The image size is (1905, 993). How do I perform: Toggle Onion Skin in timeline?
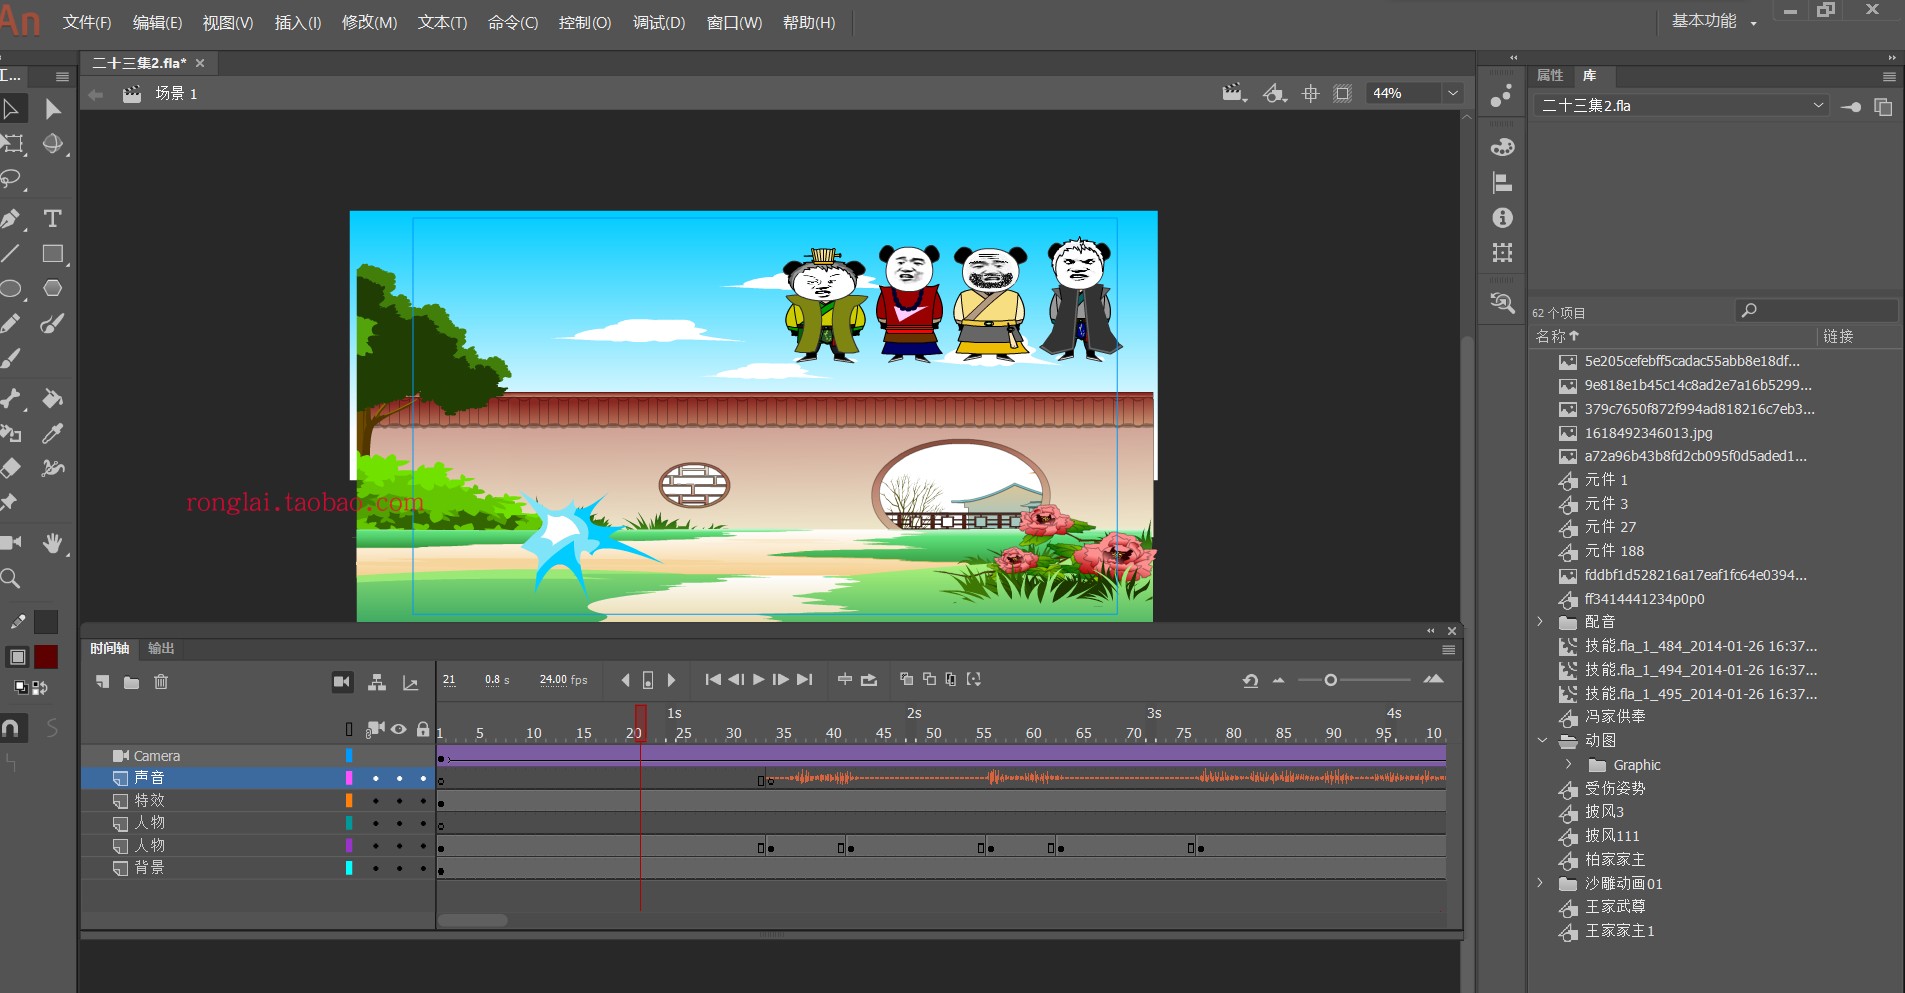pos(906,679)
